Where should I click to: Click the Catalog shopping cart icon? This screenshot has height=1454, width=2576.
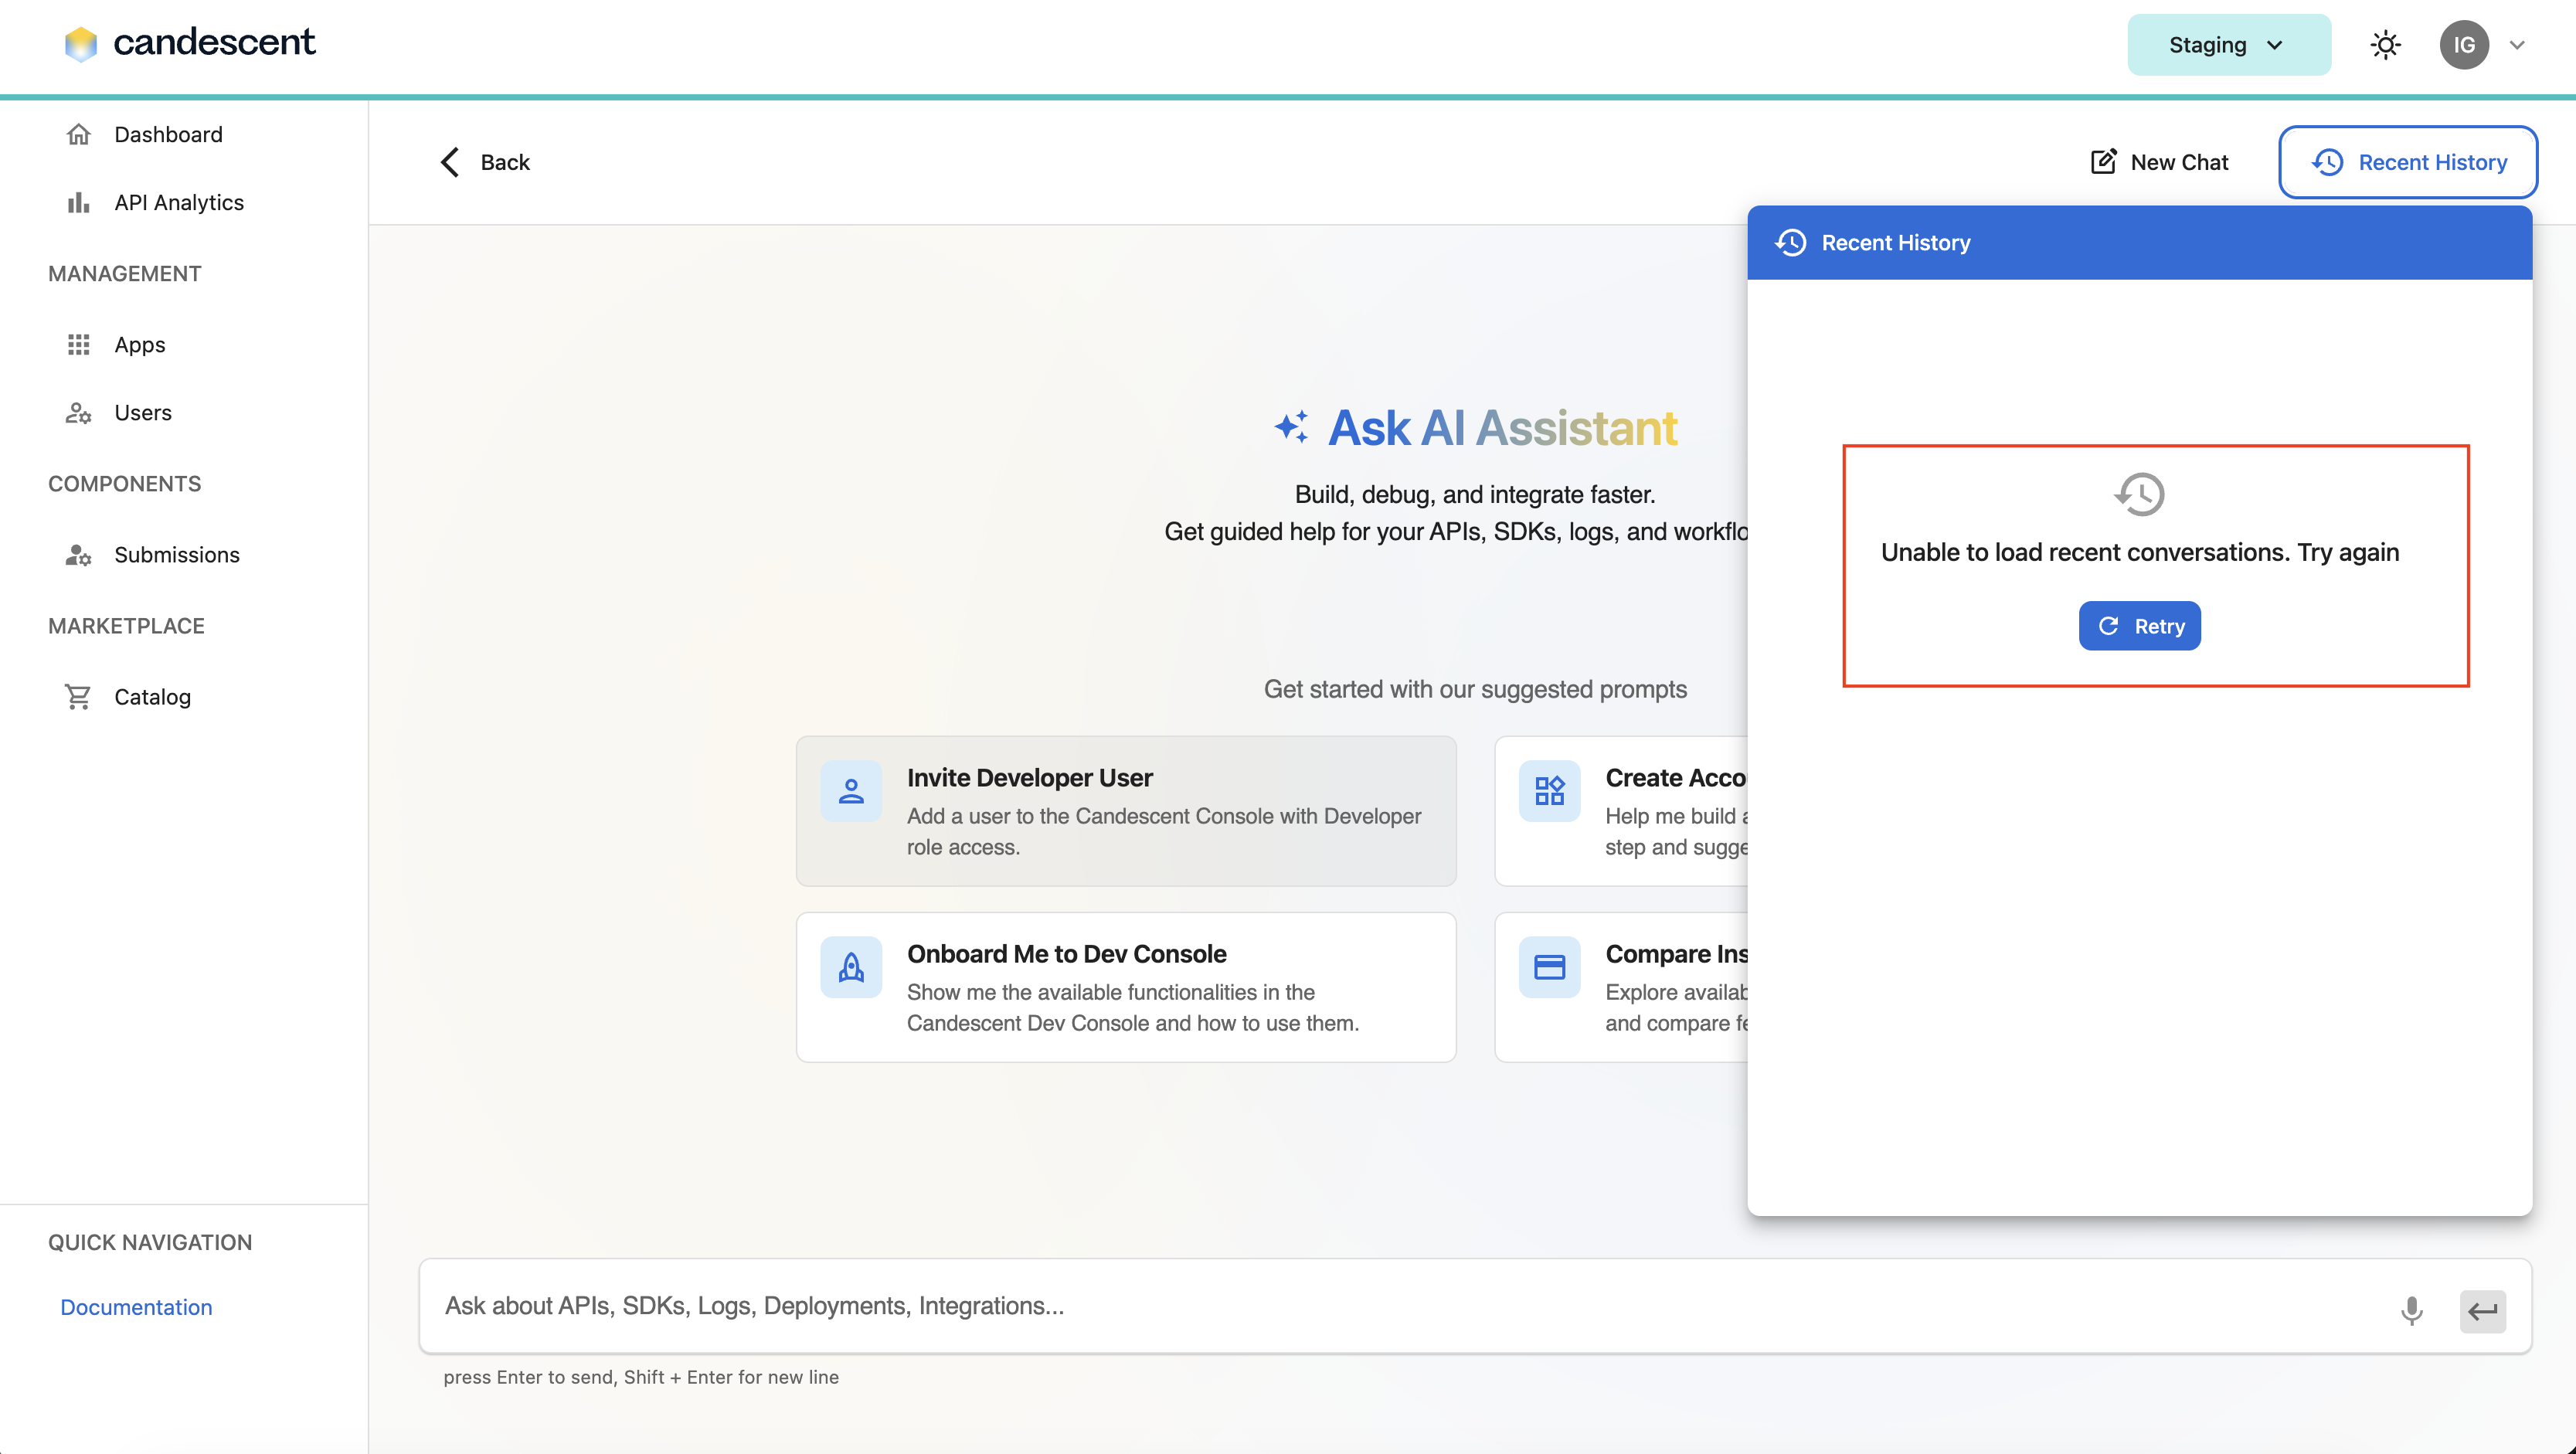click(x=78, y=697)
